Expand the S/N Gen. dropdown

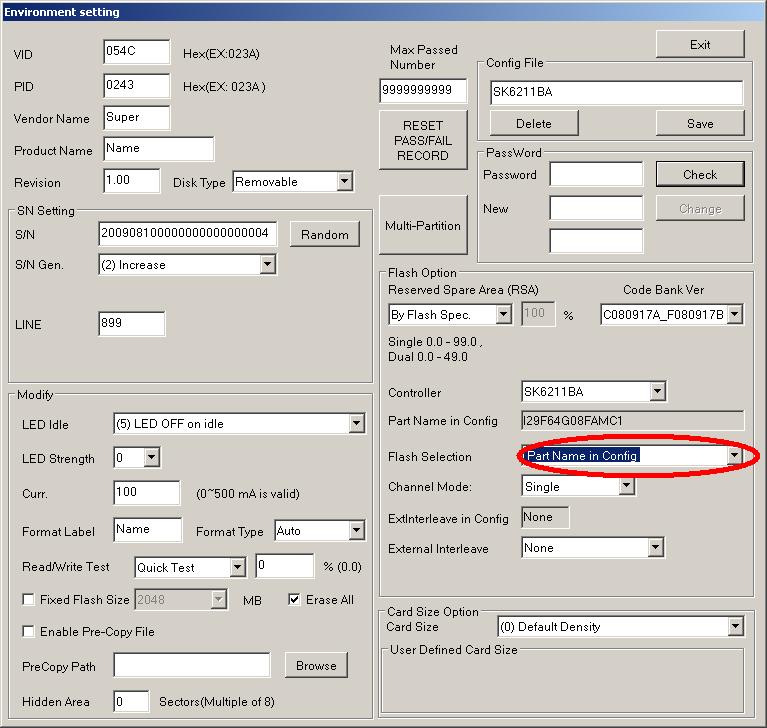pos(267,265)
